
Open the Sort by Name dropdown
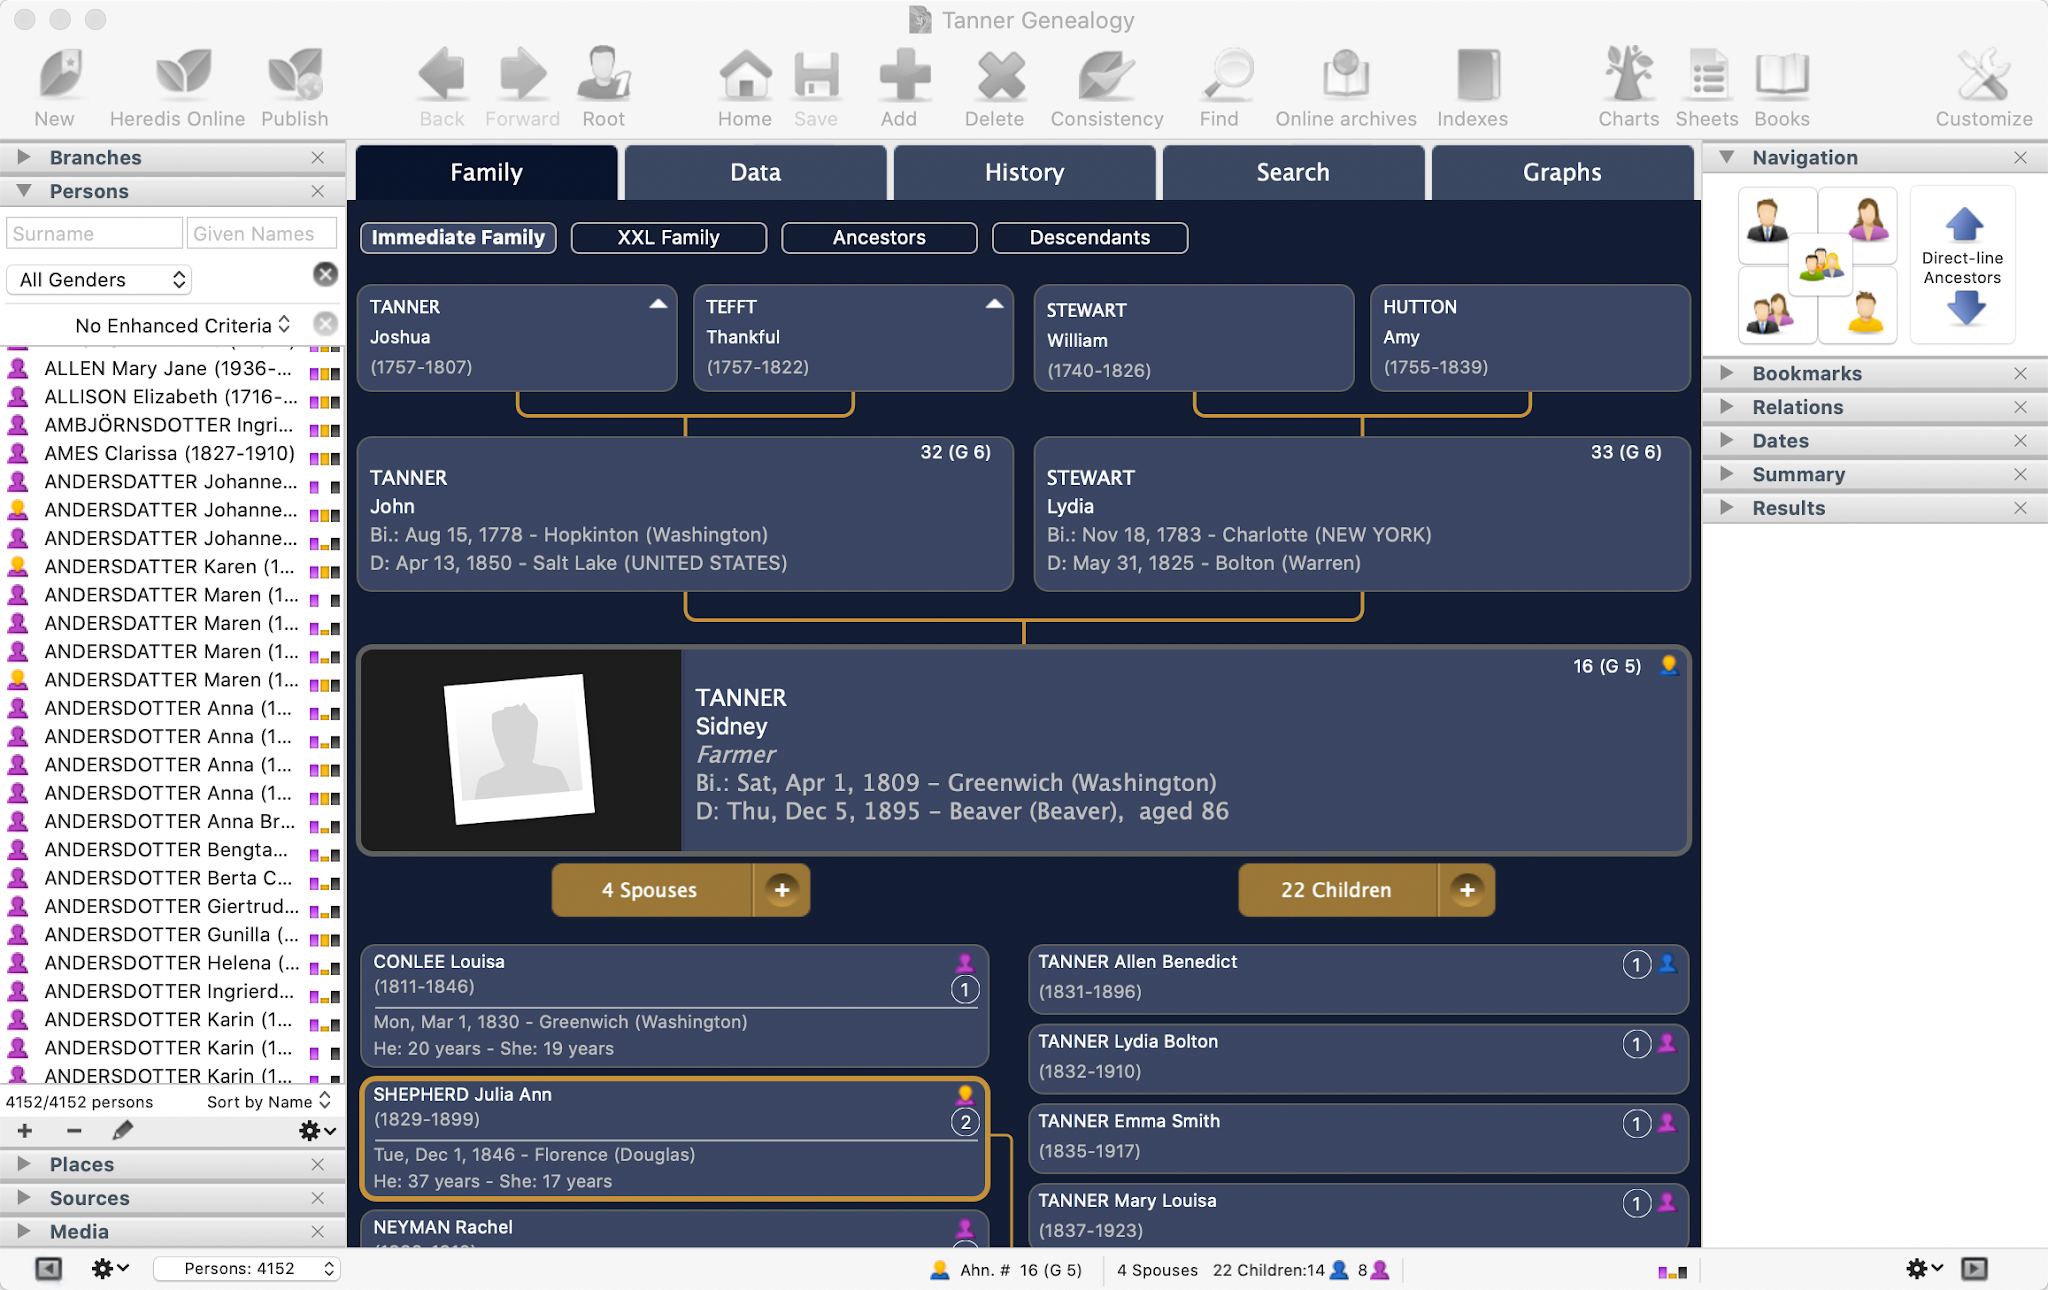(x=265, y=1101)
